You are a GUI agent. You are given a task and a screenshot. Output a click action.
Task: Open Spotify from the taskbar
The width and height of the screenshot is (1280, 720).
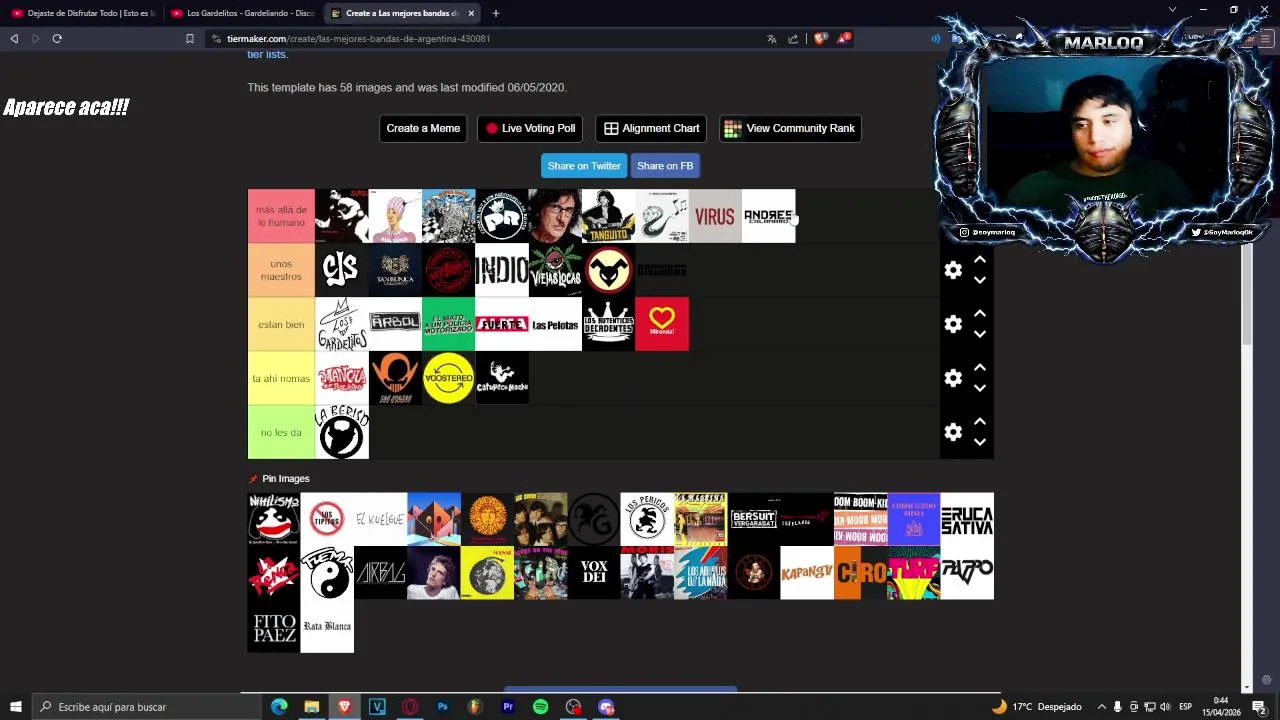click(x=540, y=707)
